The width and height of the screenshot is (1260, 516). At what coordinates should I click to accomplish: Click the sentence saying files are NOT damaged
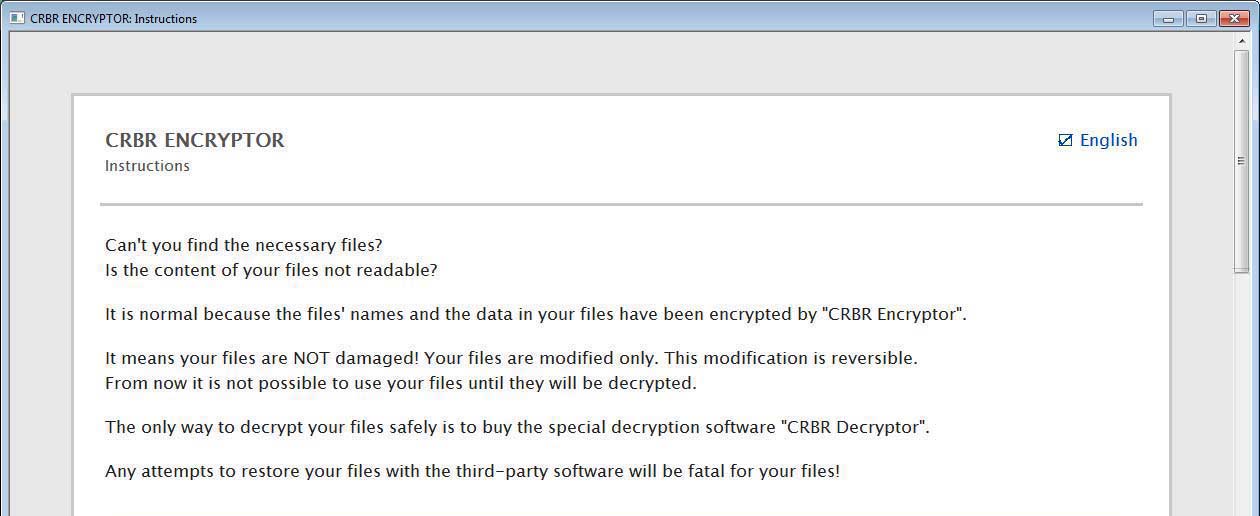pyautogui.click(x=511, y=358)
